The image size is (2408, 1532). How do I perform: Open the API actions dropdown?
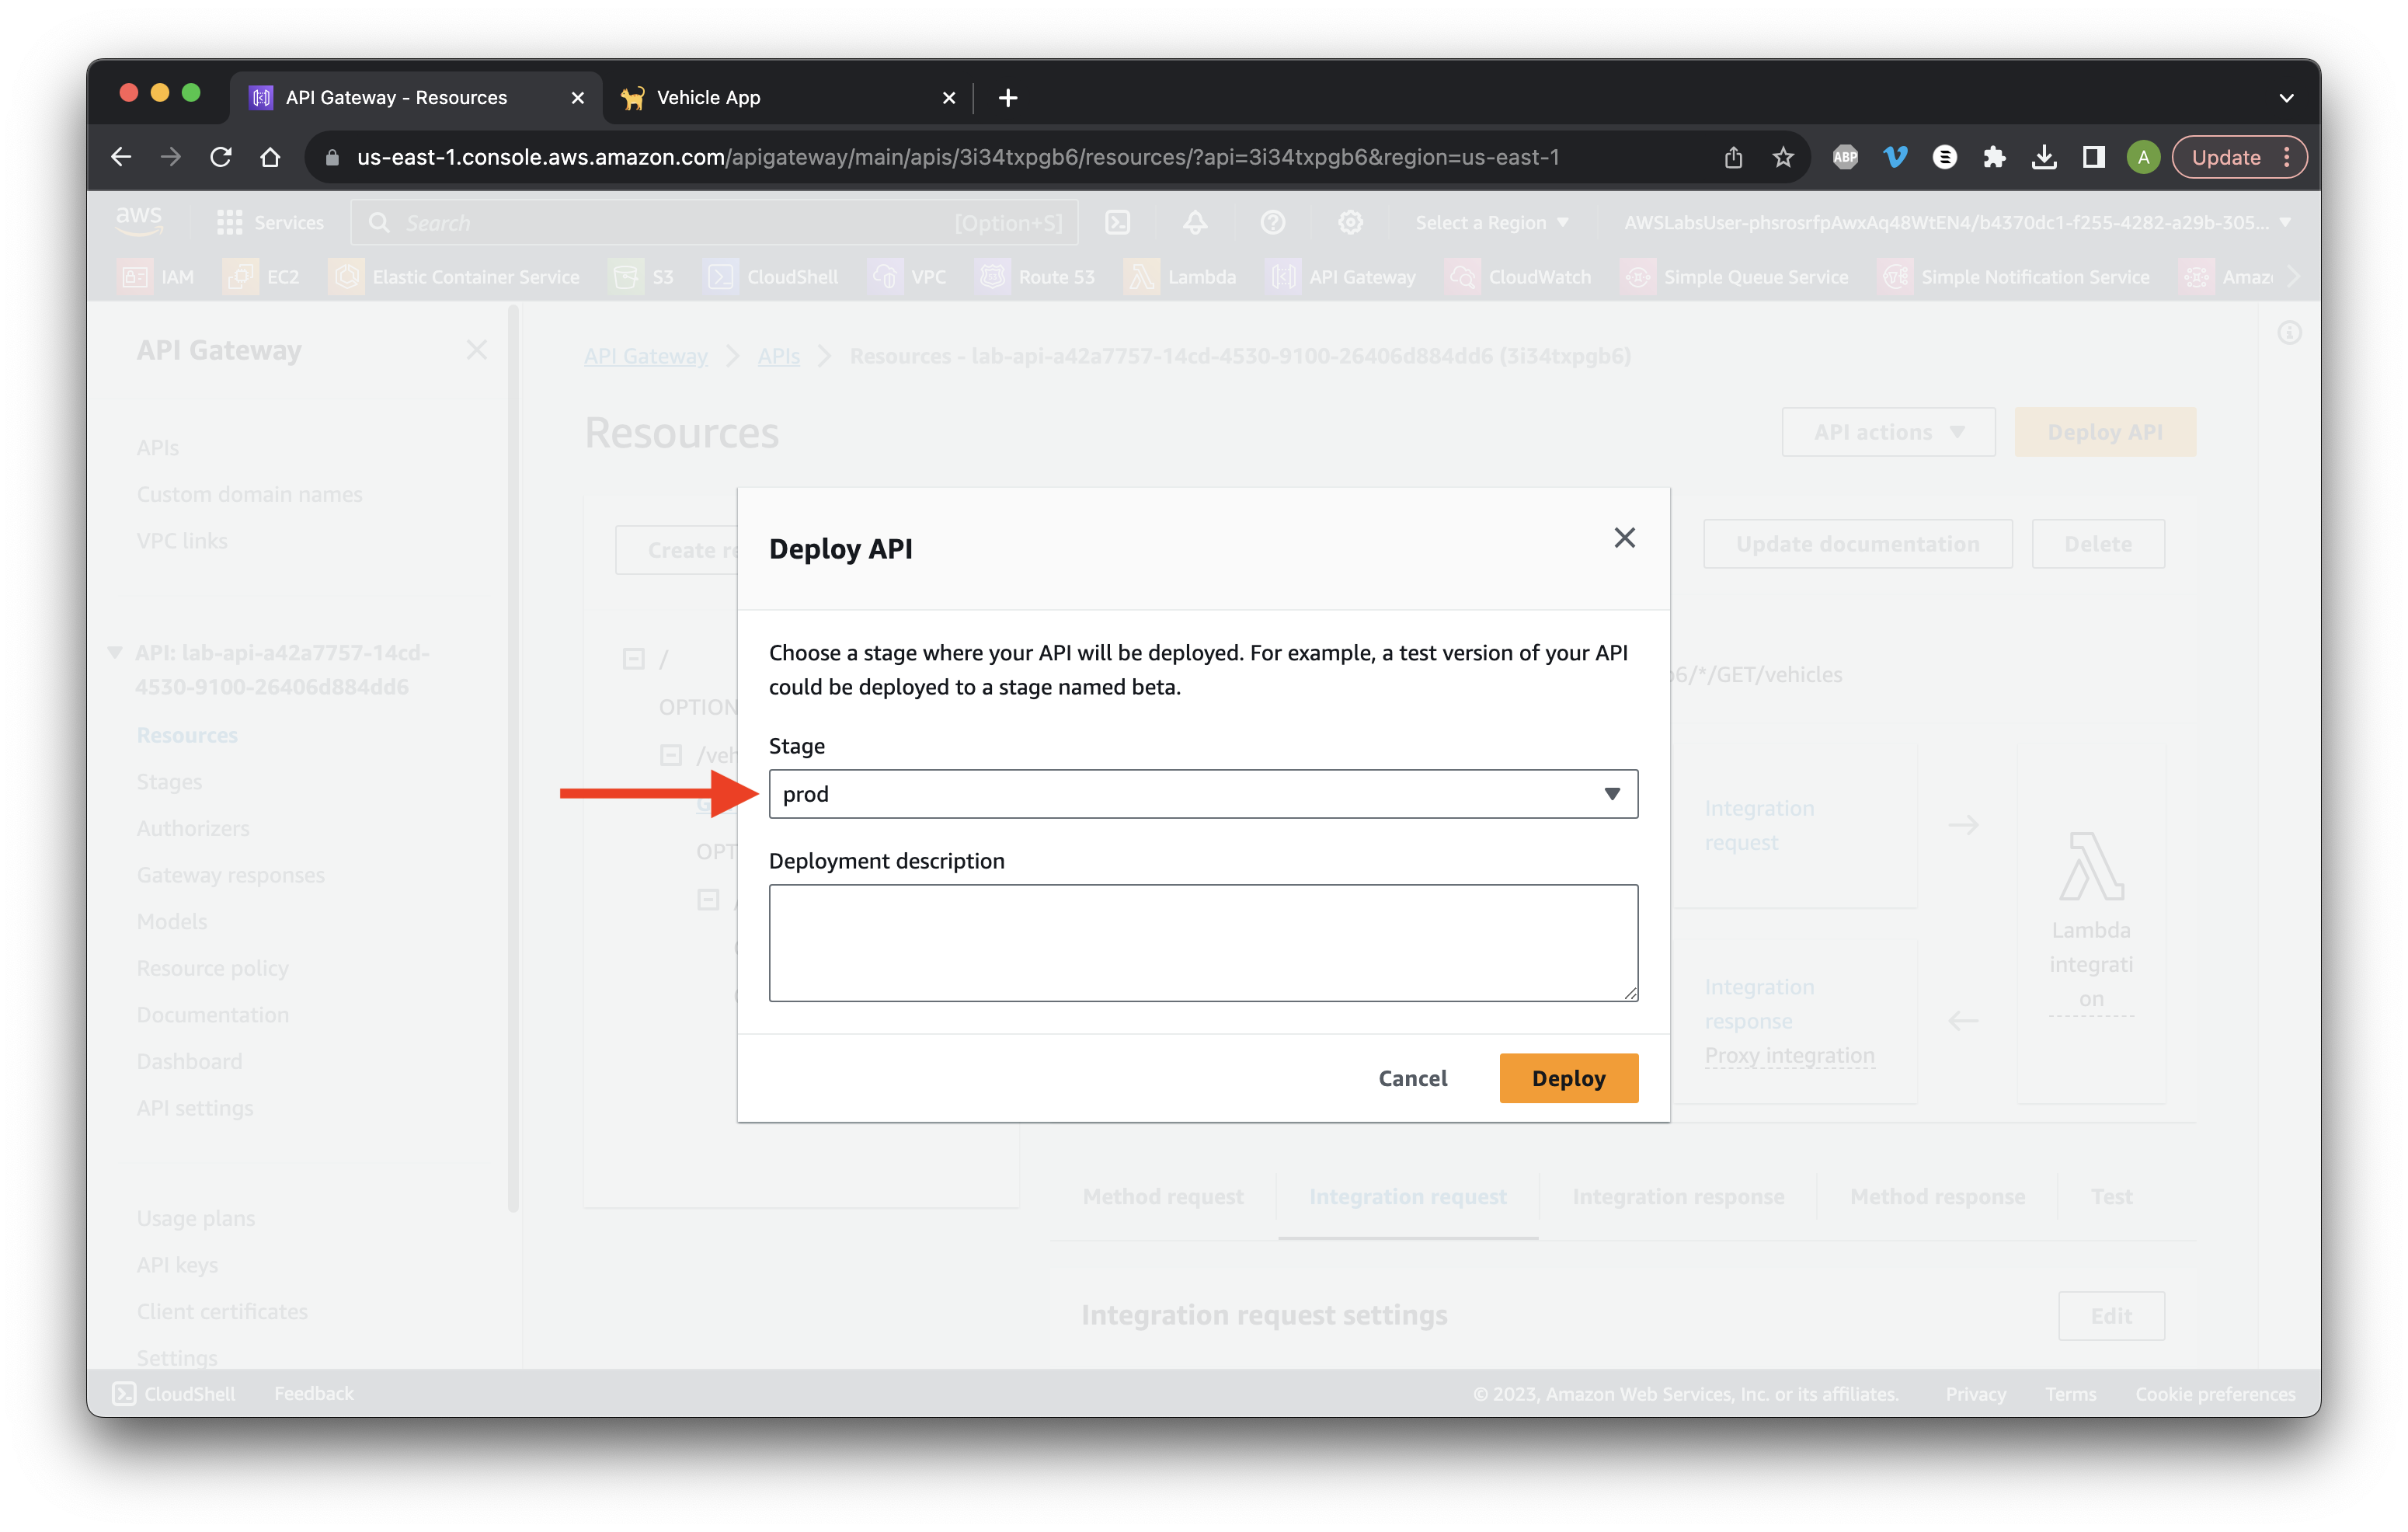click(1888, 432)
